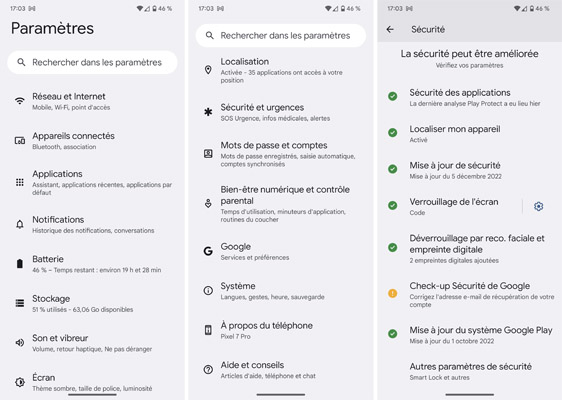Open Stockage settings entry
This screenshot has width=562, height=400.
pyautogui.click(x=92, y=303)
